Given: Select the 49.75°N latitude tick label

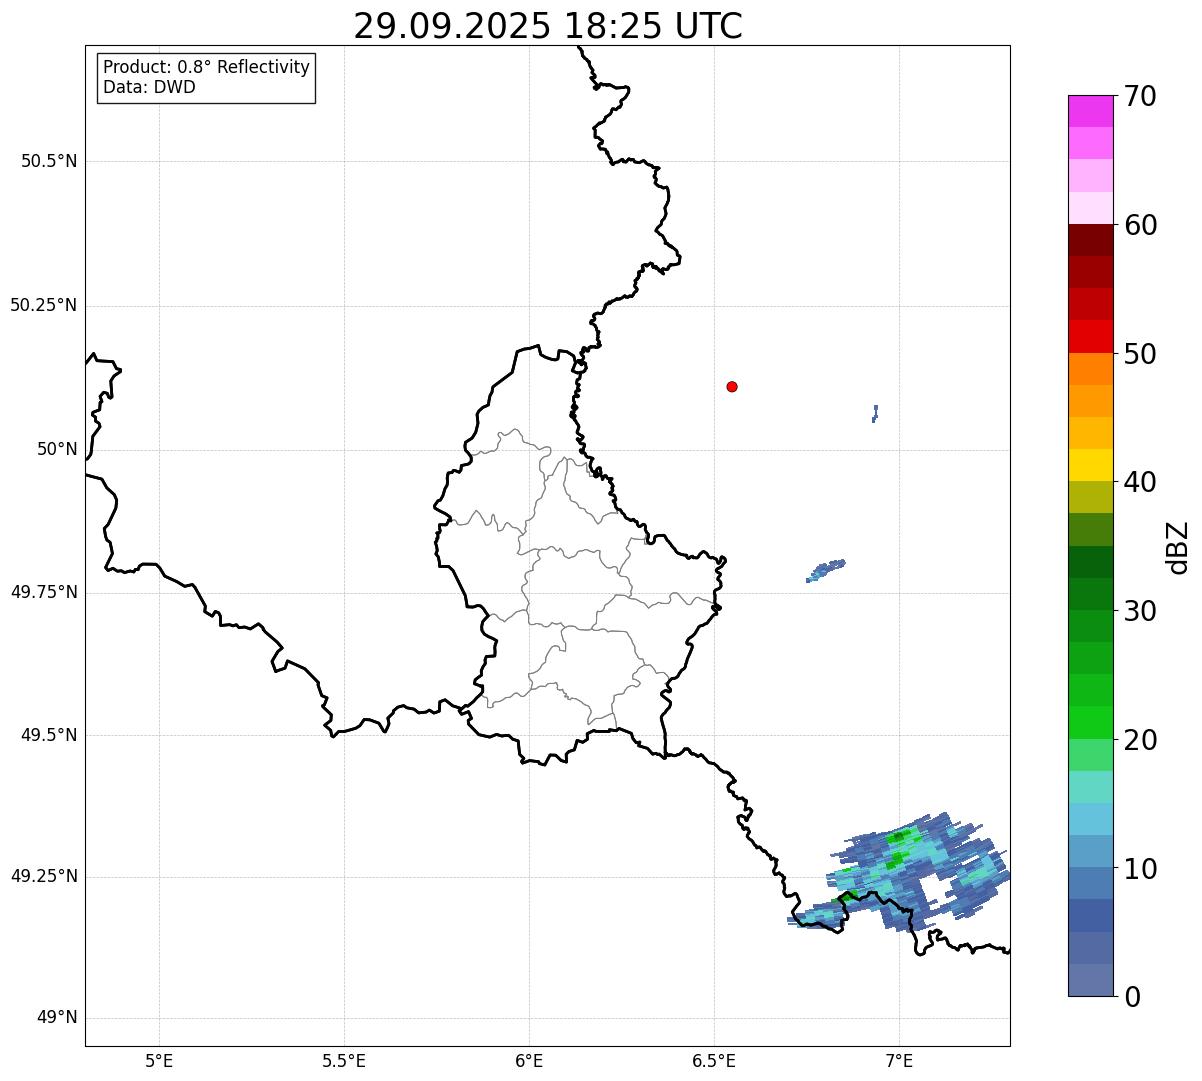Looking at the screenshot, I should coord(44,592).
